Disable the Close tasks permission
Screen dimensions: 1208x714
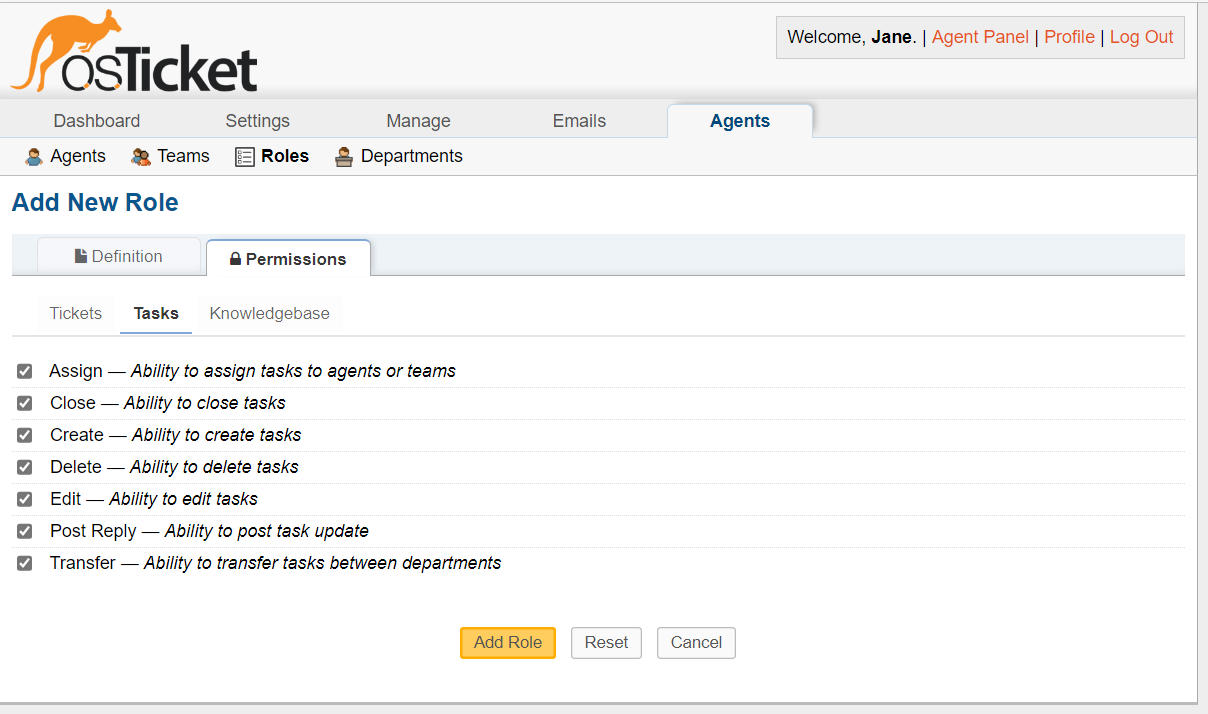click(24, 403)
